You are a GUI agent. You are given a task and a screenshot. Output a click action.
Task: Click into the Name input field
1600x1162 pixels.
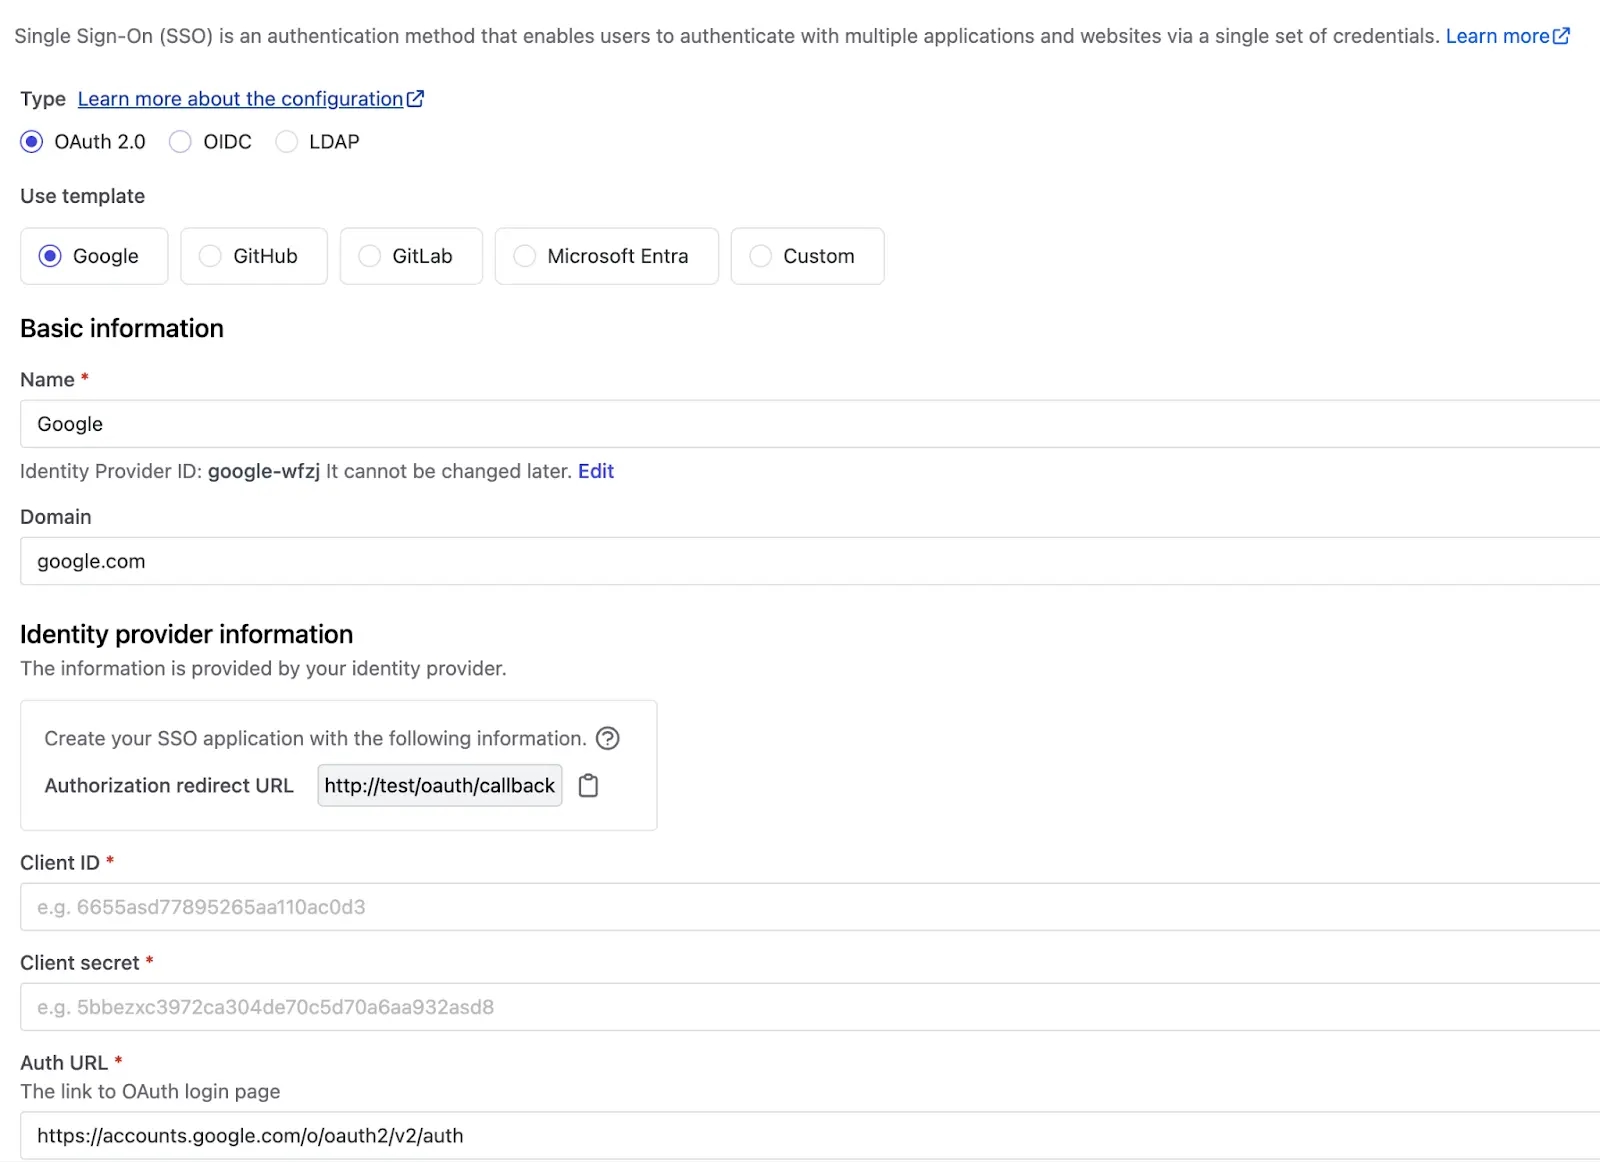[x=800, y=424]
